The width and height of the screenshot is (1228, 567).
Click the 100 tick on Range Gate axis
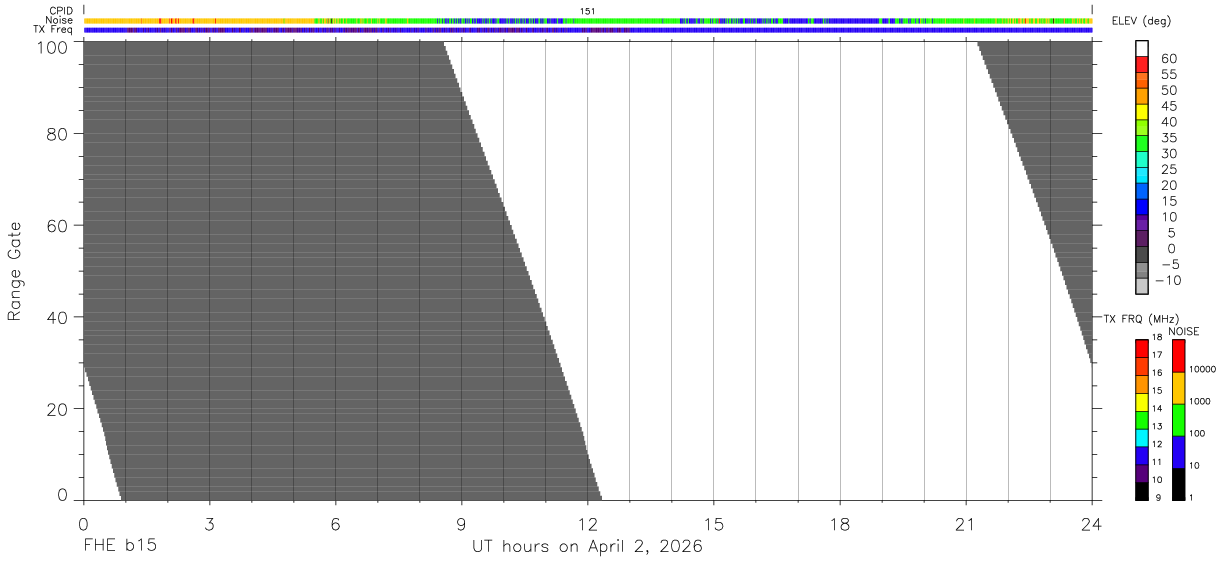click(54, 46)
